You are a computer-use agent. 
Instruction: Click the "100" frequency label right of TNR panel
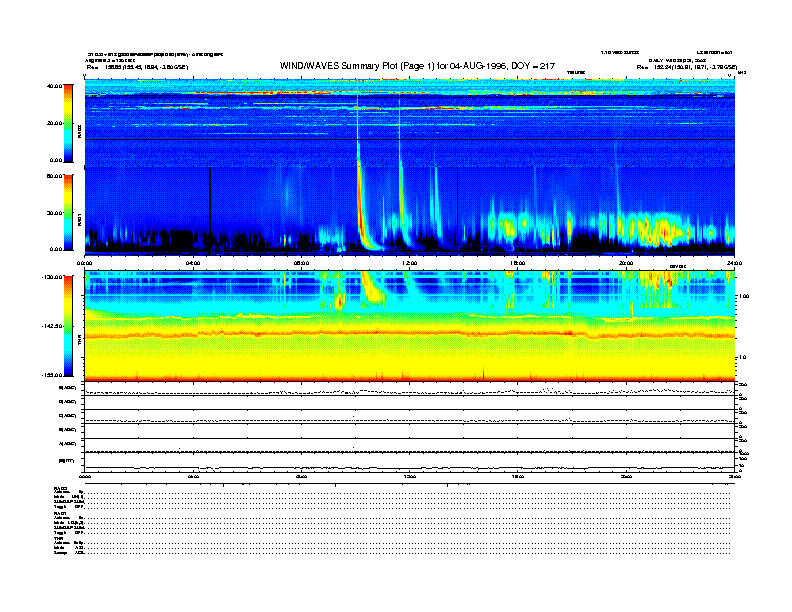[x=744, y=296]
